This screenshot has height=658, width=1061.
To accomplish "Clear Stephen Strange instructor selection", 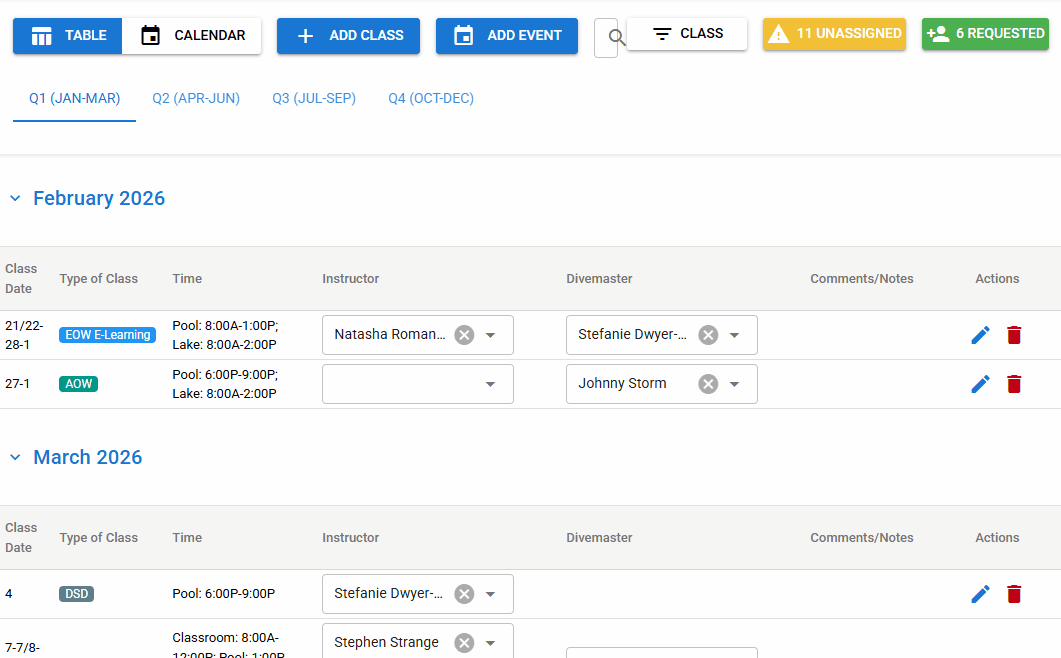I will [x=464, y=643].
